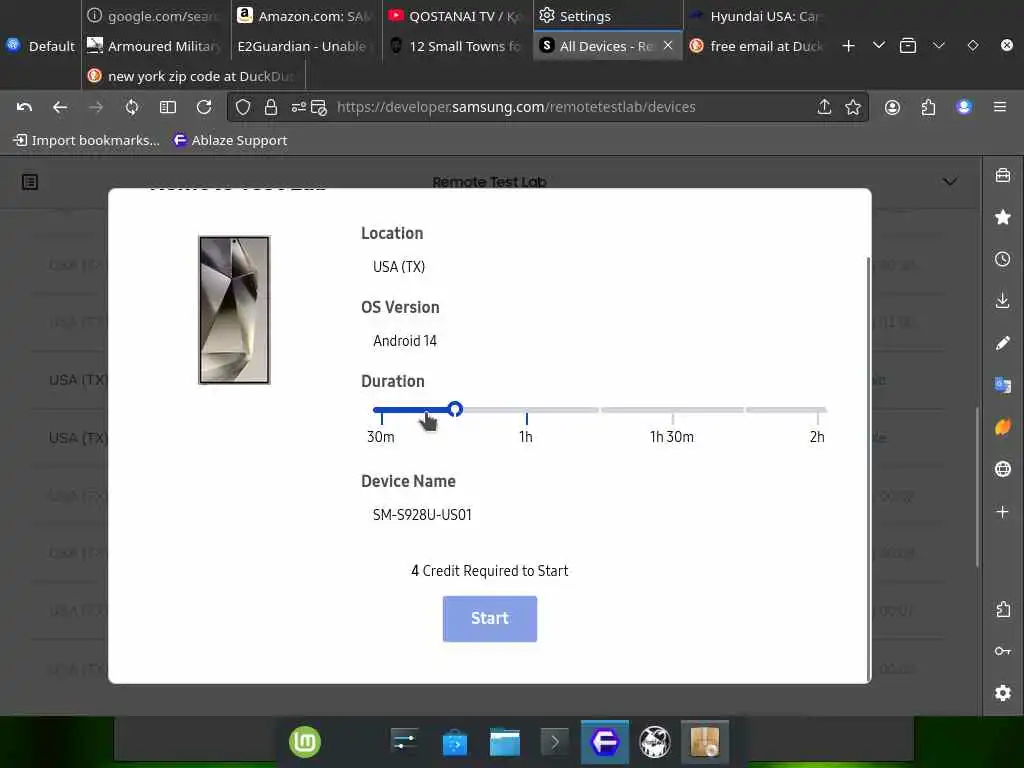
Task: Click the Floorp browser taskbar icon
Action: (605, 743)
